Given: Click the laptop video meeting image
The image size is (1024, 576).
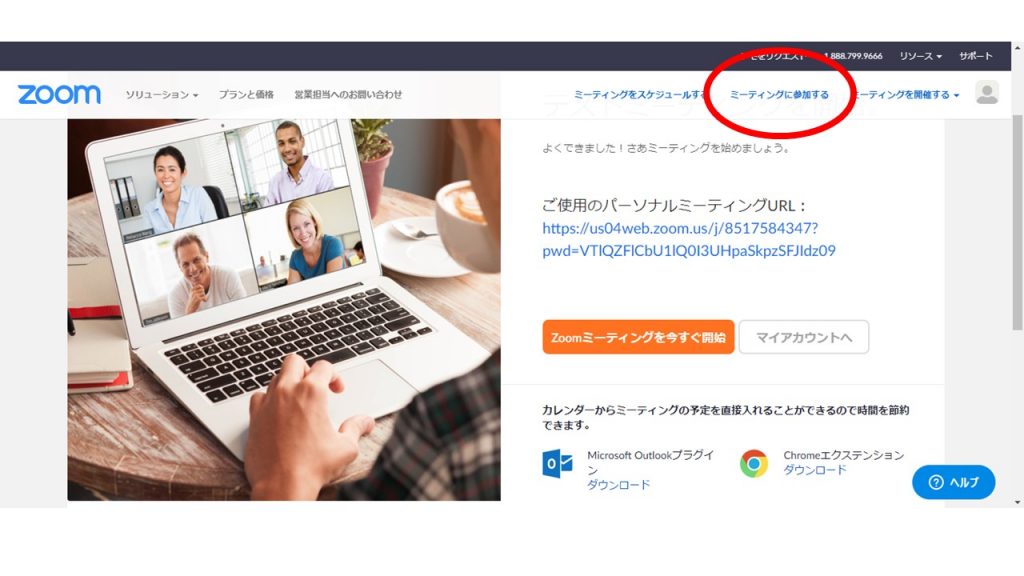Looking at the screenshot, I should 284,310.
